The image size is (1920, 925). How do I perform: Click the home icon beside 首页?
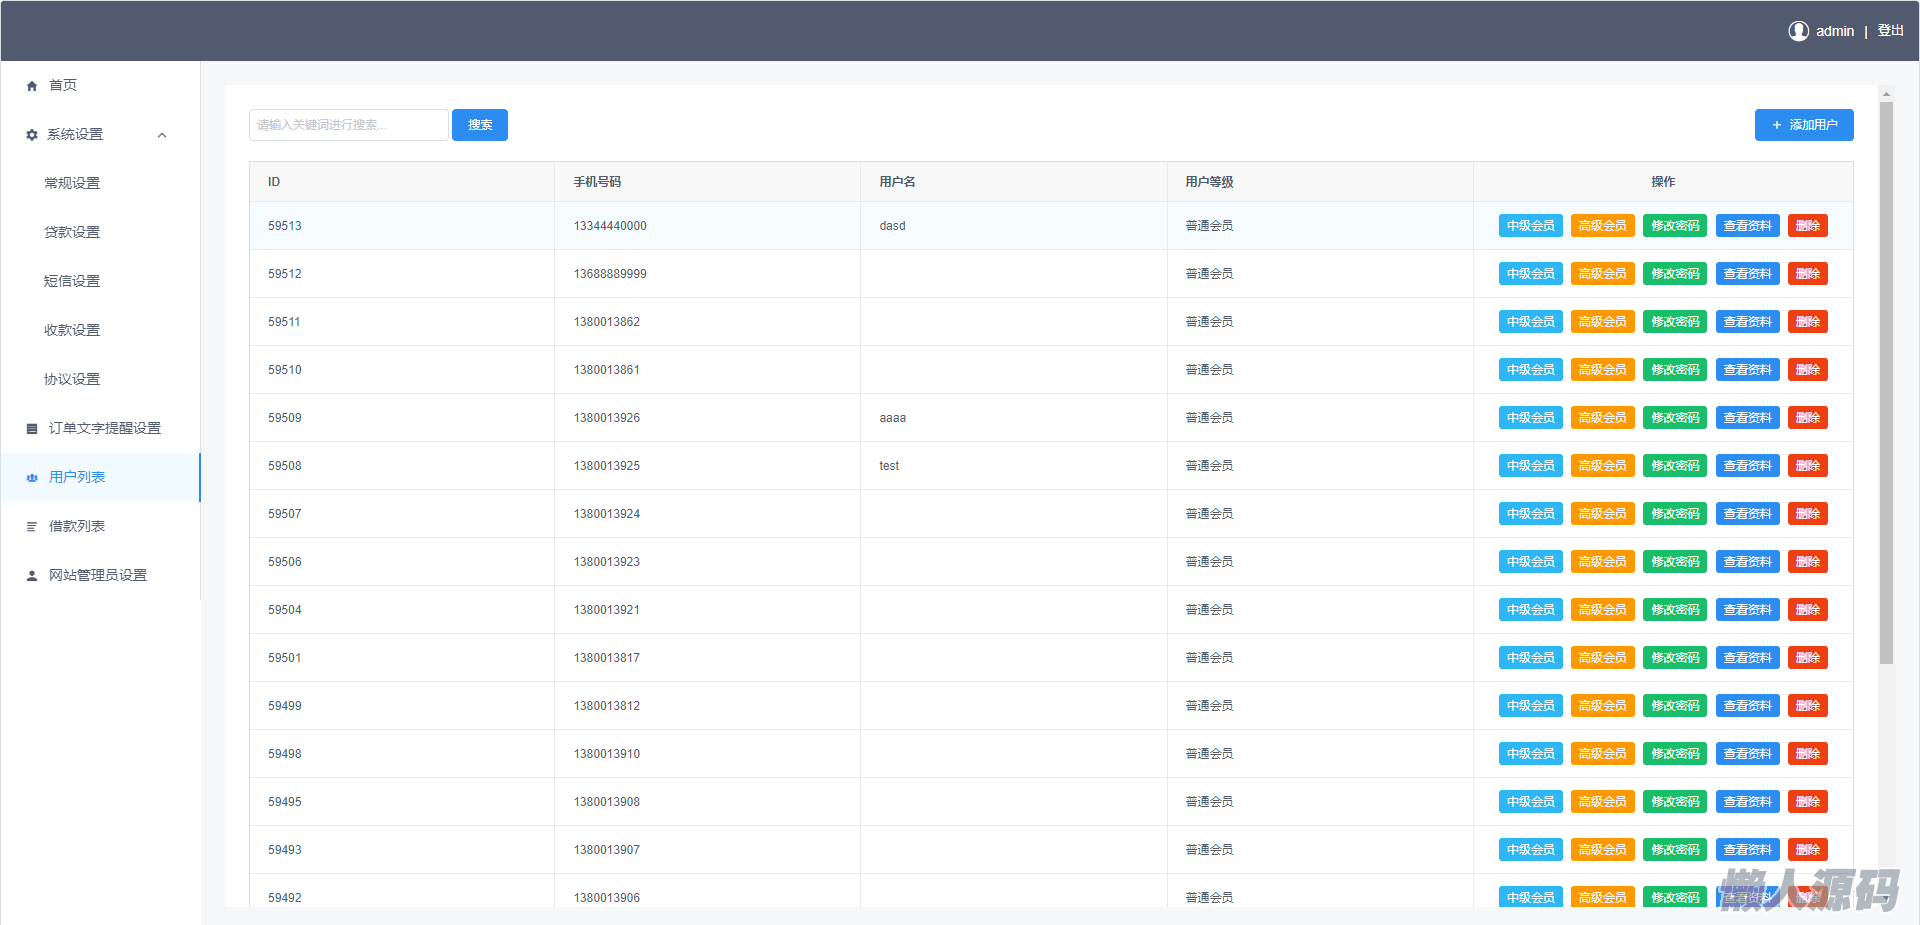pos(32,86)
